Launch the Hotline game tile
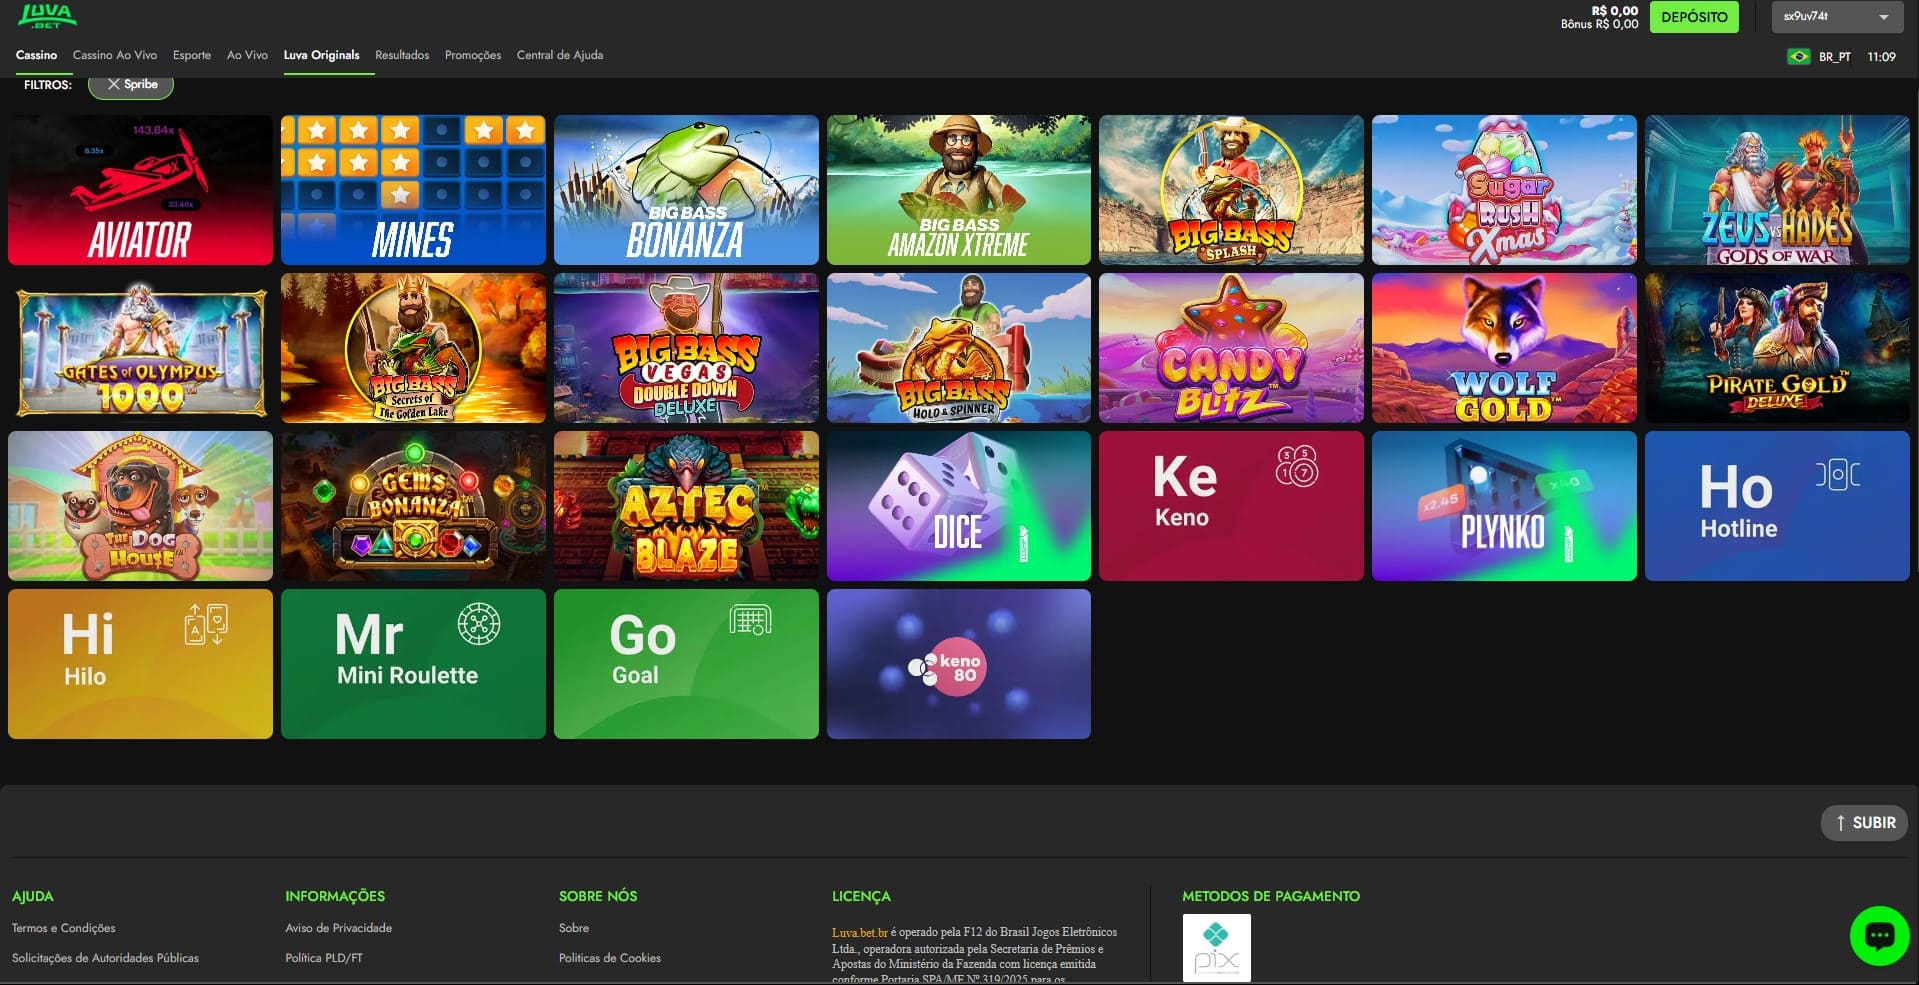The image size is (1919, 985). coord(1777,506)
